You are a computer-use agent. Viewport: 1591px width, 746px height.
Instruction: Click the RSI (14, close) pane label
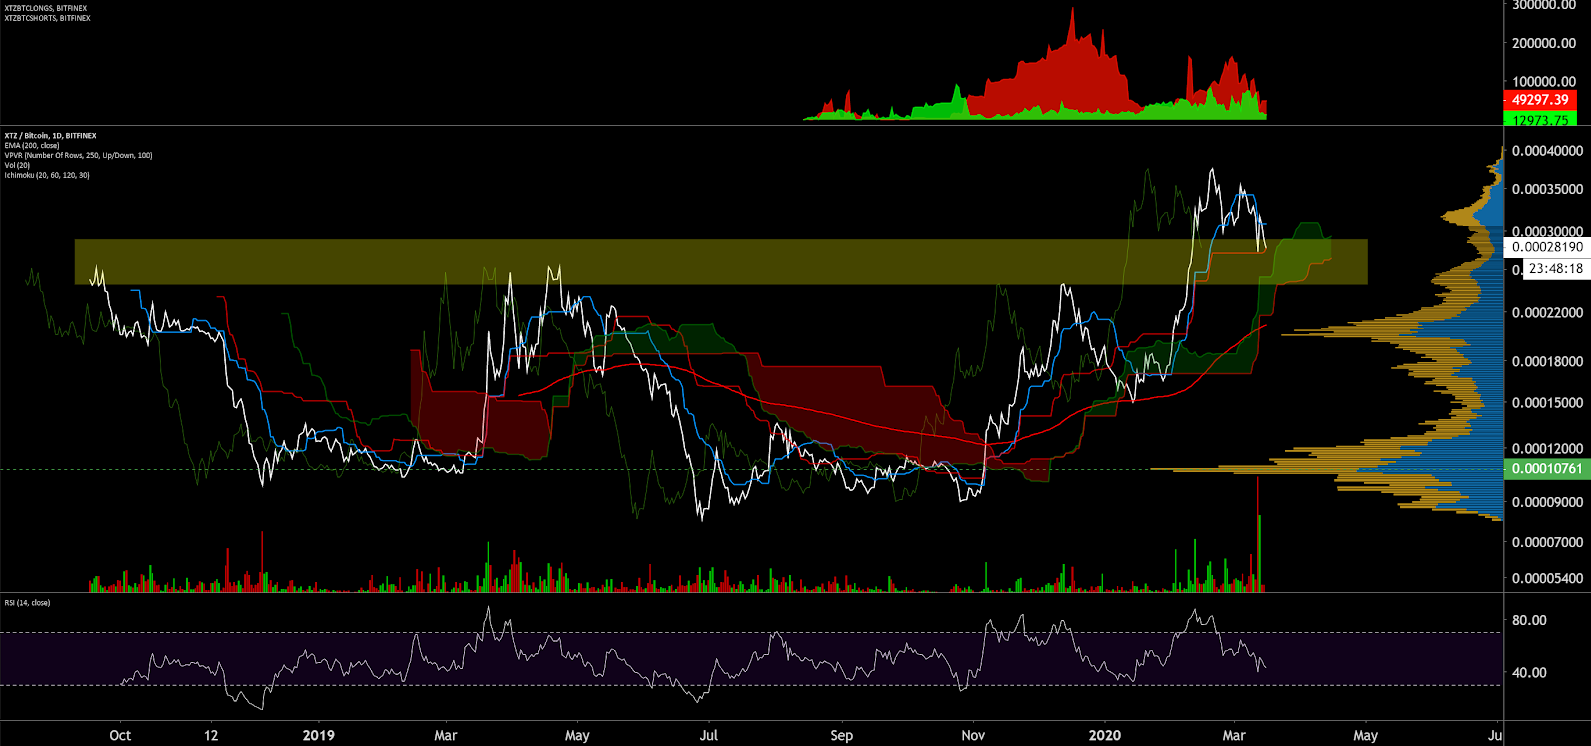click(x=27, y=603)
